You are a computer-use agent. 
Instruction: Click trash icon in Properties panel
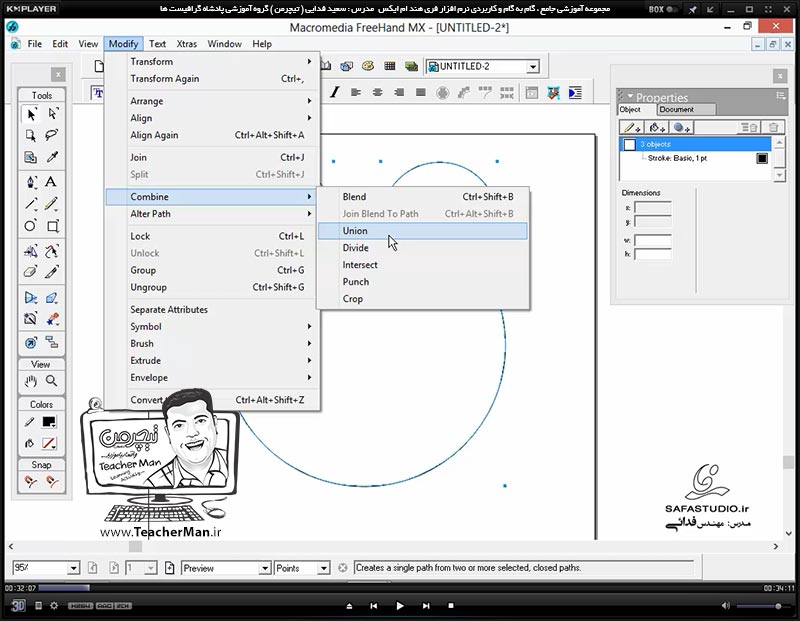pyautogui.click(x=773, y=128)
